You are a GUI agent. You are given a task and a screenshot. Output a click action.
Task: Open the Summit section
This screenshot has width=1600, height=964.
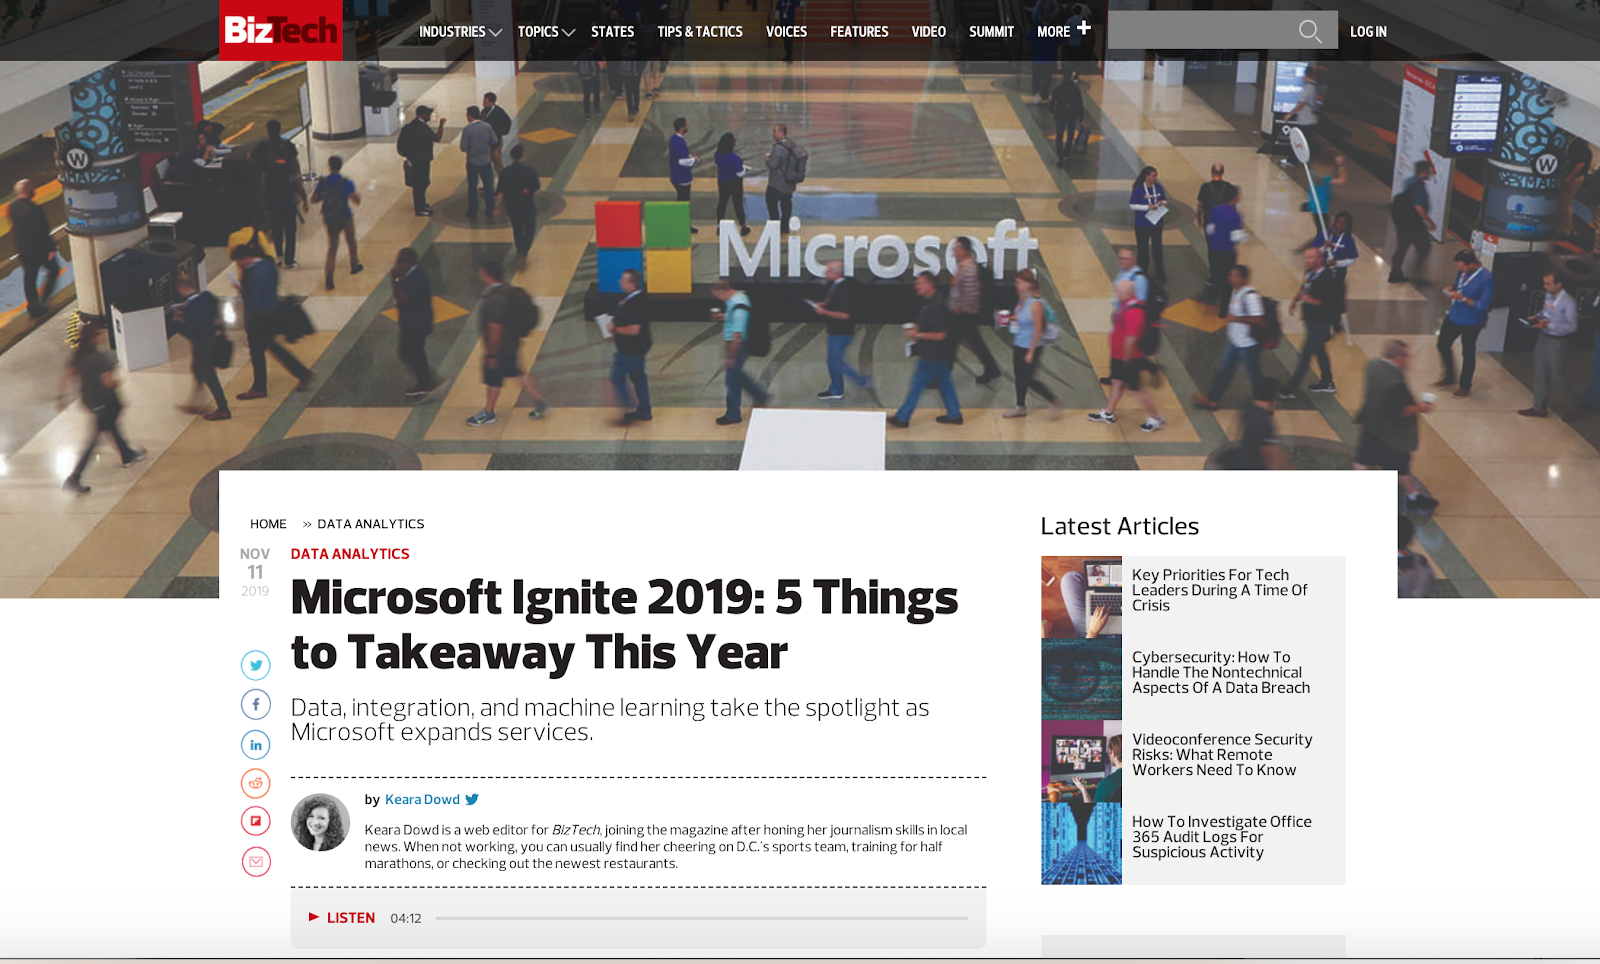(991, 32)
